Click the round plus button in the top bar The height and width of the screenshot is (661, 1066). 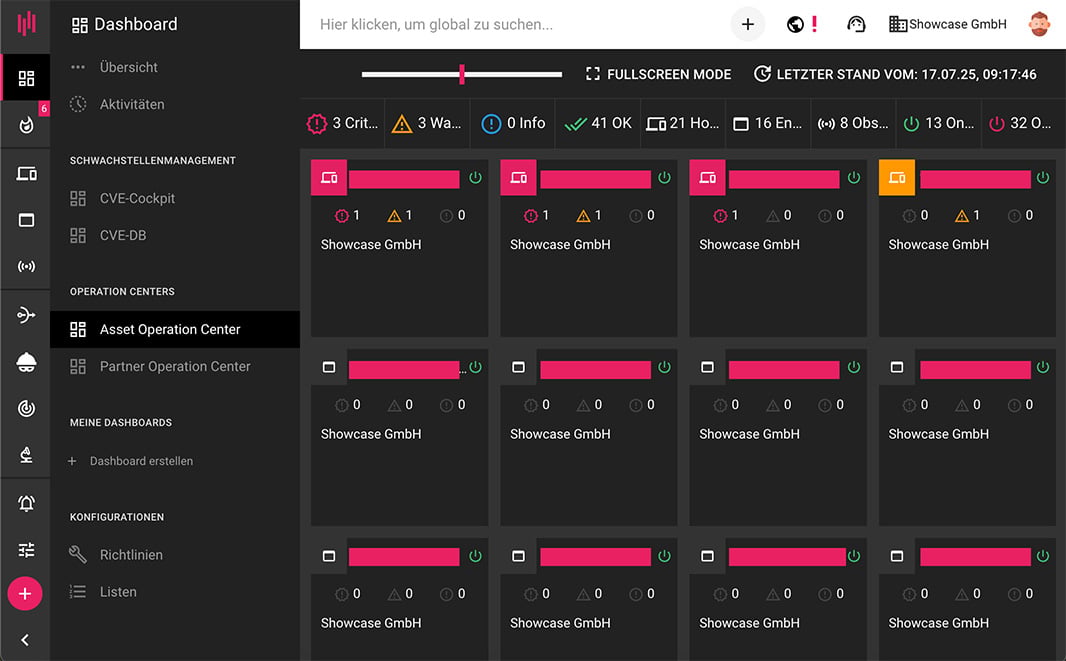click(748, 24)
